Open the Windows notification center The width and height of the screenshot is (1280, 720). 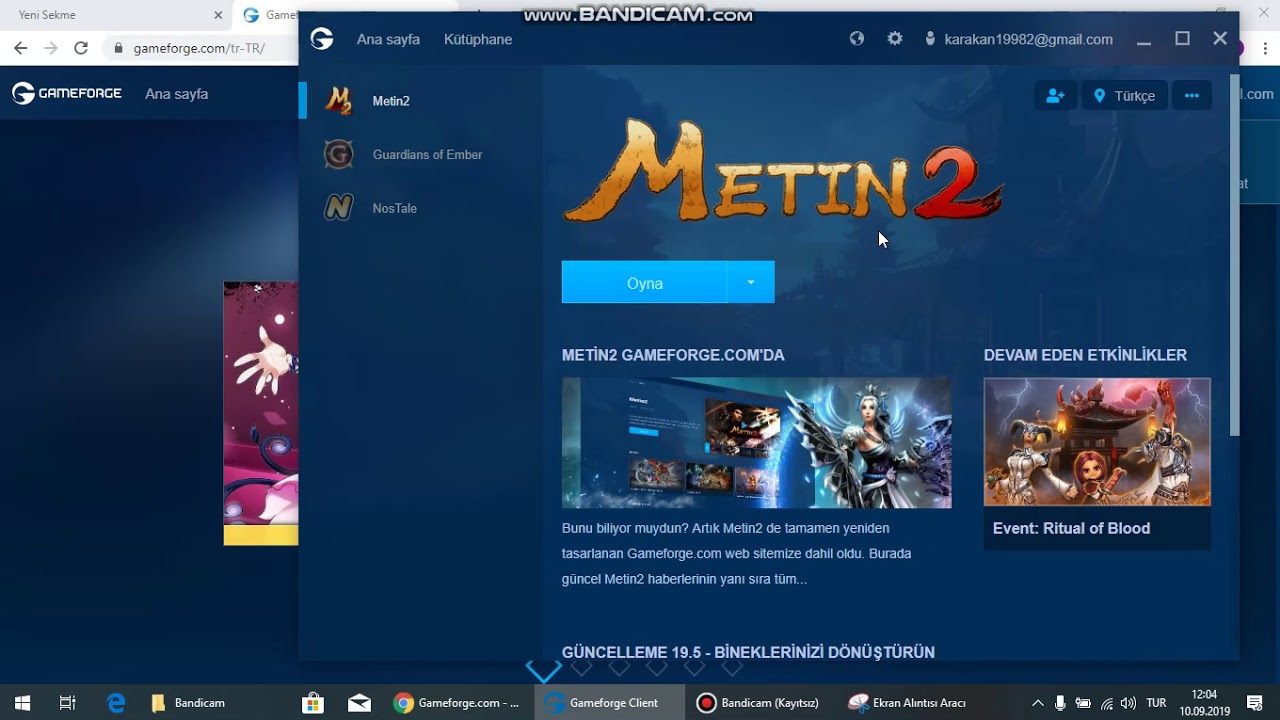coord(1255,703)
